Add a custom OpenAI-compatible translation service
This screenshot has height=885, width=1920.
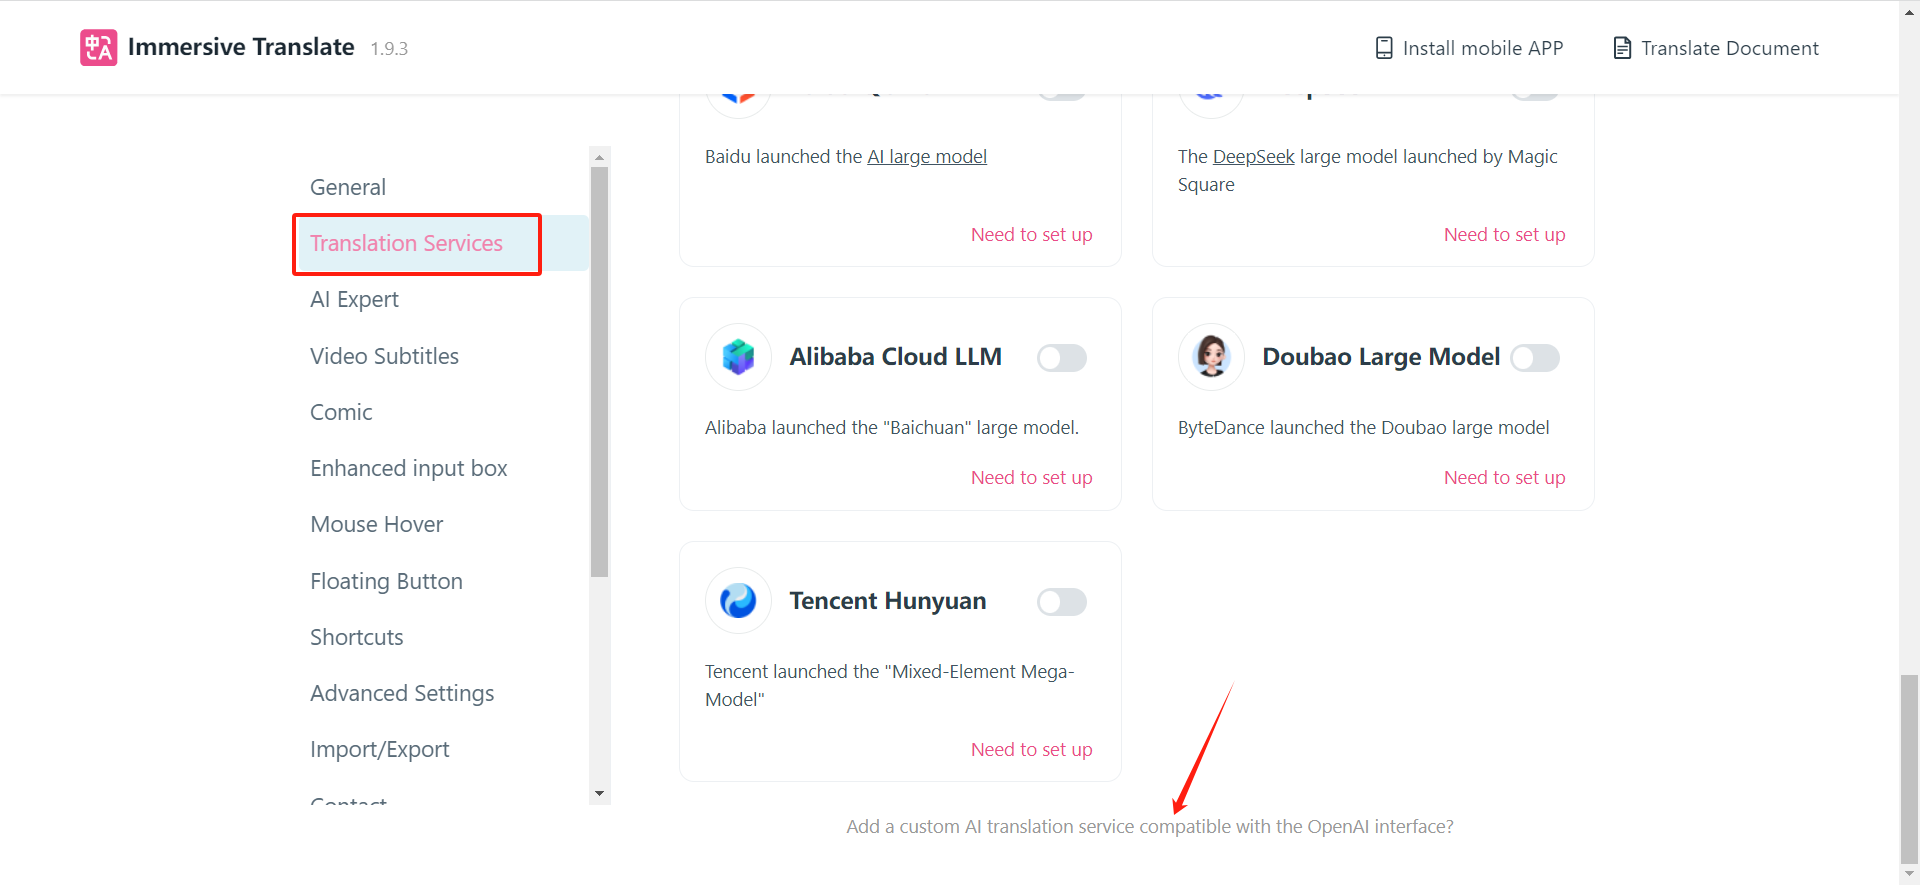[x=1149, y=826]
